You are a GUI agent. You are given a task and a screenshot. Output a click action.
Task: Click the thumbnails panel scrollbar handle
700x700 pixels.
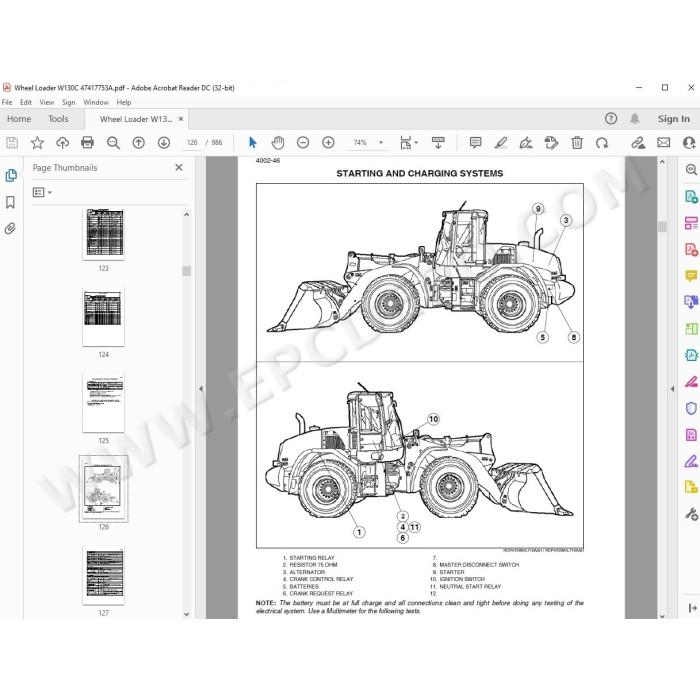[x=187, y=271]
